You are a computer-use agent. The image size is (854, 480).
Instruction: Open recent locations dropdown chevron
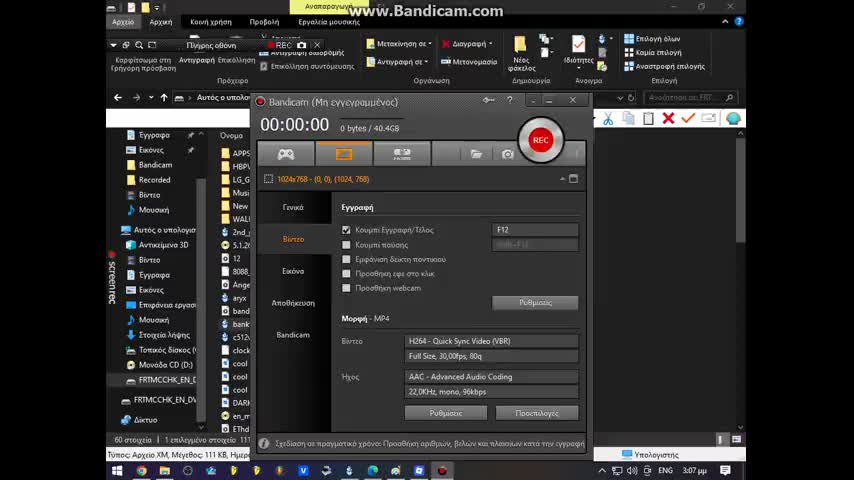click(x=151, y=98)
